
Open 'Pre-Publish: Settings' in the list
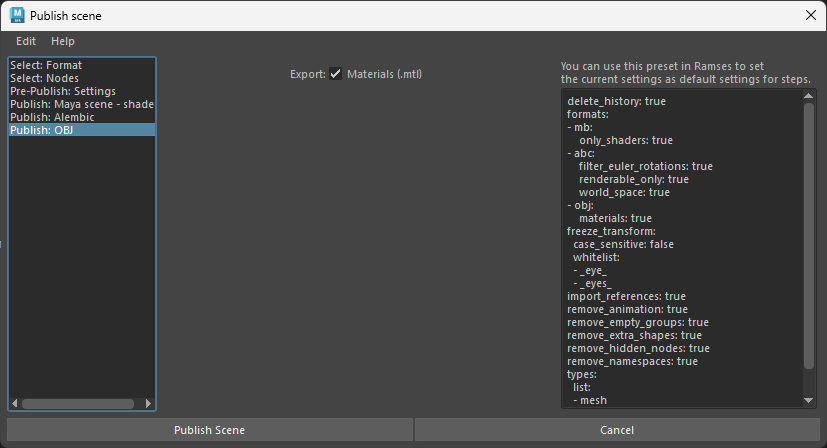click(62, 91)
